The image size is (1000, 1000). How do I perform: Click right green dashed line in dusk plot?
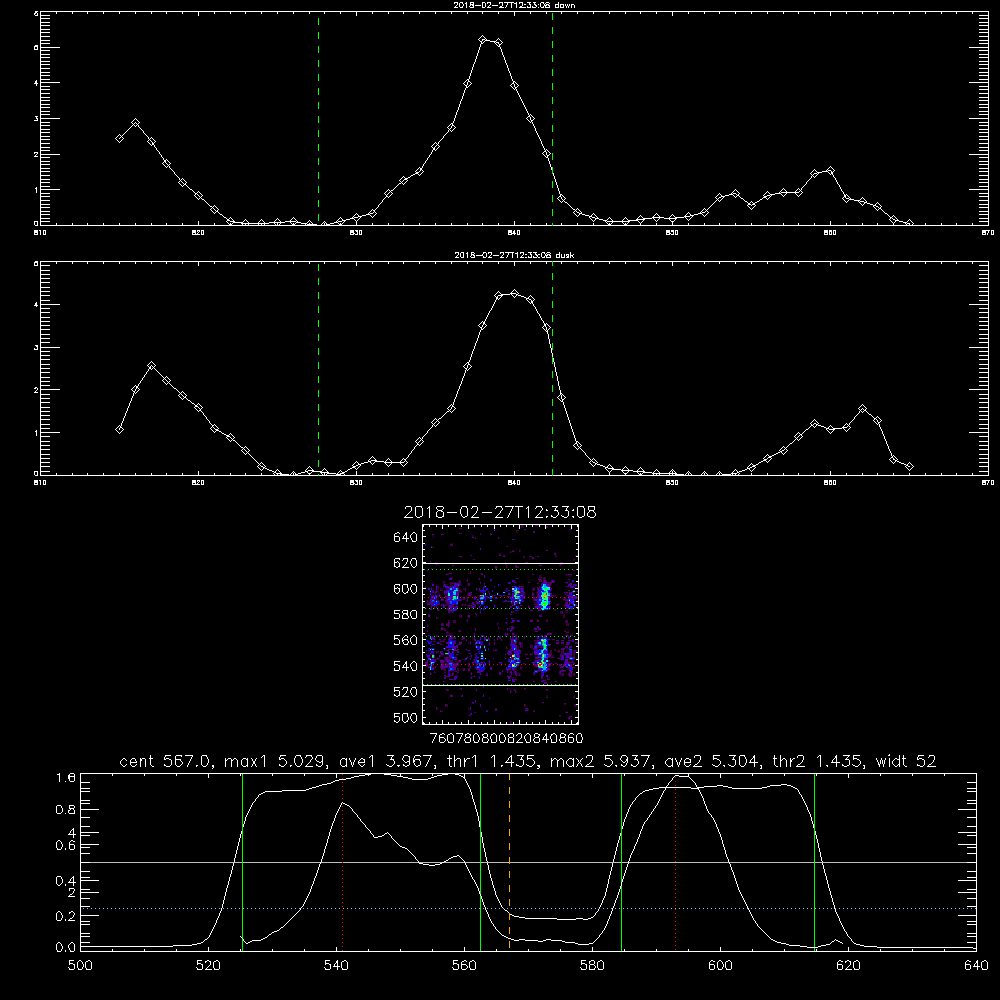coord(552,369)
